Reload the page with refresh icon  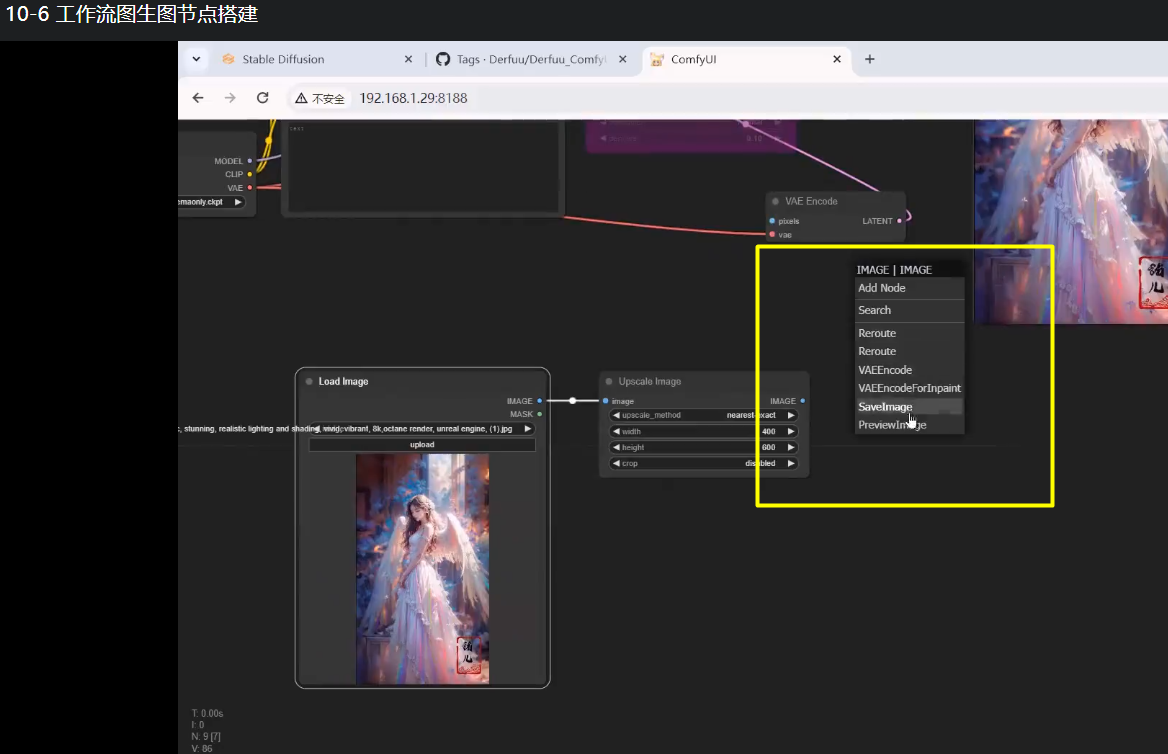263,98
